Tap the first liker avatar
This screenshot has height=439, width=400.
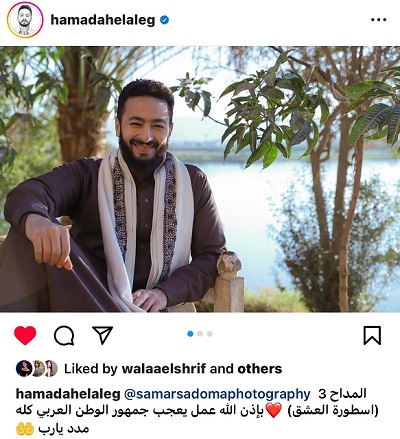point(24,368)
